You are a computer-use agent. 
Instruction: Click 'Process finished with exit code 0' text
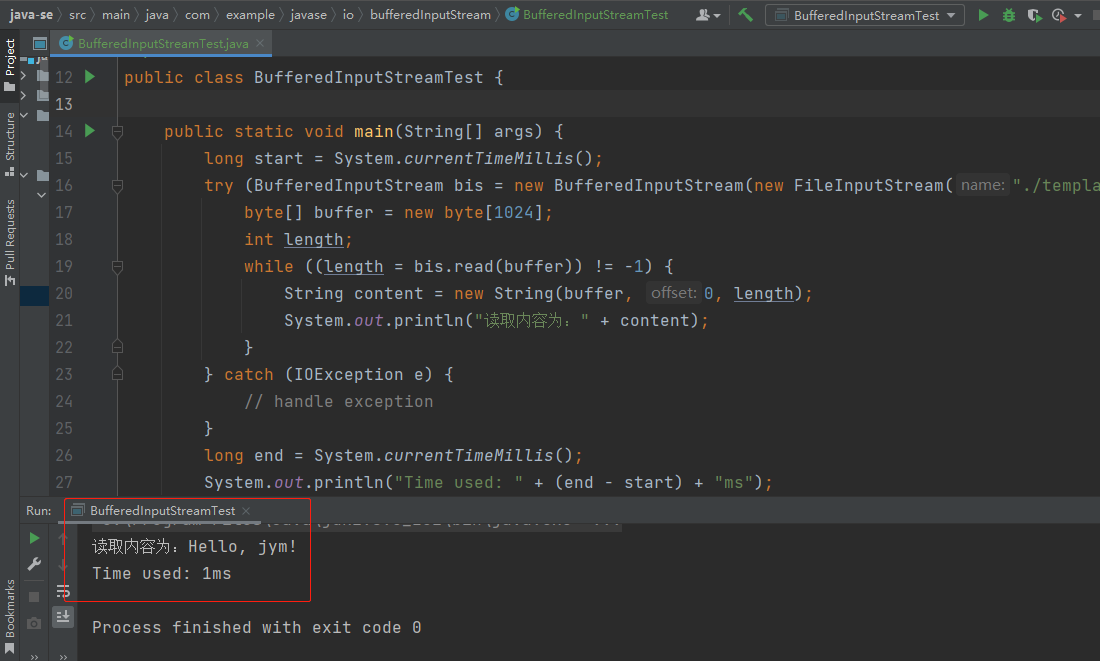click(x=257, y=627)
